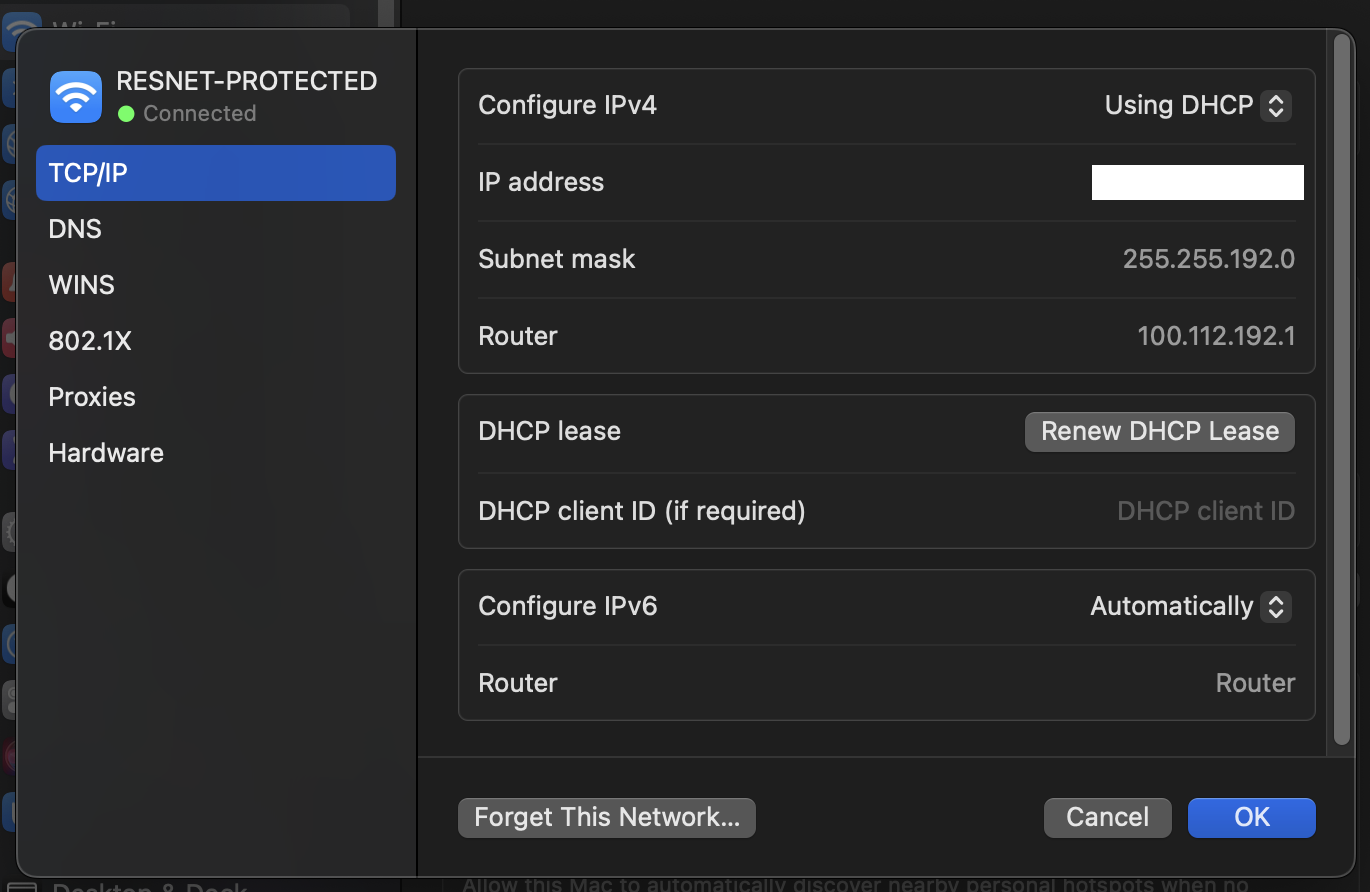Open the DNS settings section
This screenshot has width=1370, height=892.
[x=74, y=228]
